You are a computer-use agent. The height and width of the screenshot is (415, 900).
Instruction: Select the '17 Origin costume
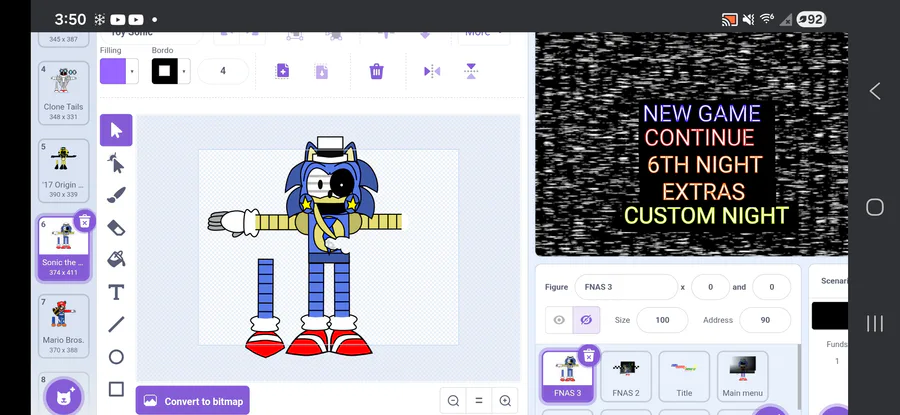pyautogui.click(x=63, y=170)
